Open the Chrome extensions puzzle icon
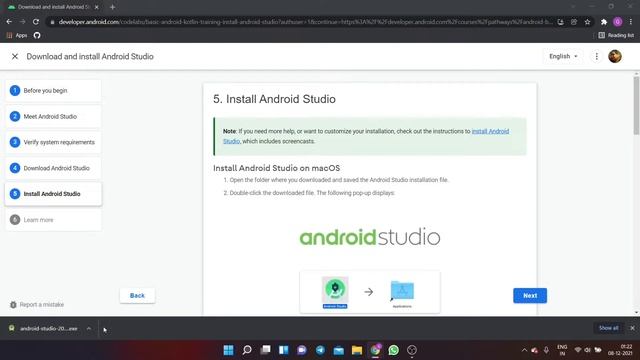 tap(604, 22)
